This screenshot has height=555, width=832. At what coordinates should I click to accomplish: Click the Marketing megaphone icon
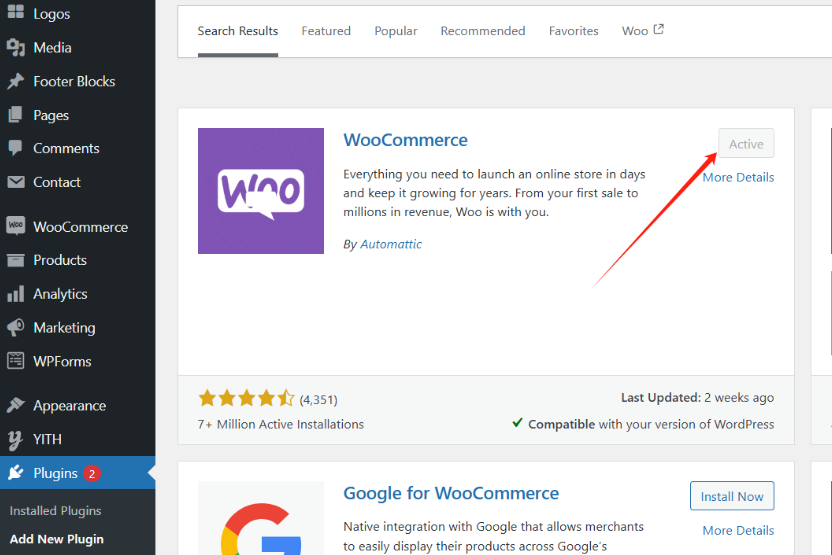pos(15,327)
